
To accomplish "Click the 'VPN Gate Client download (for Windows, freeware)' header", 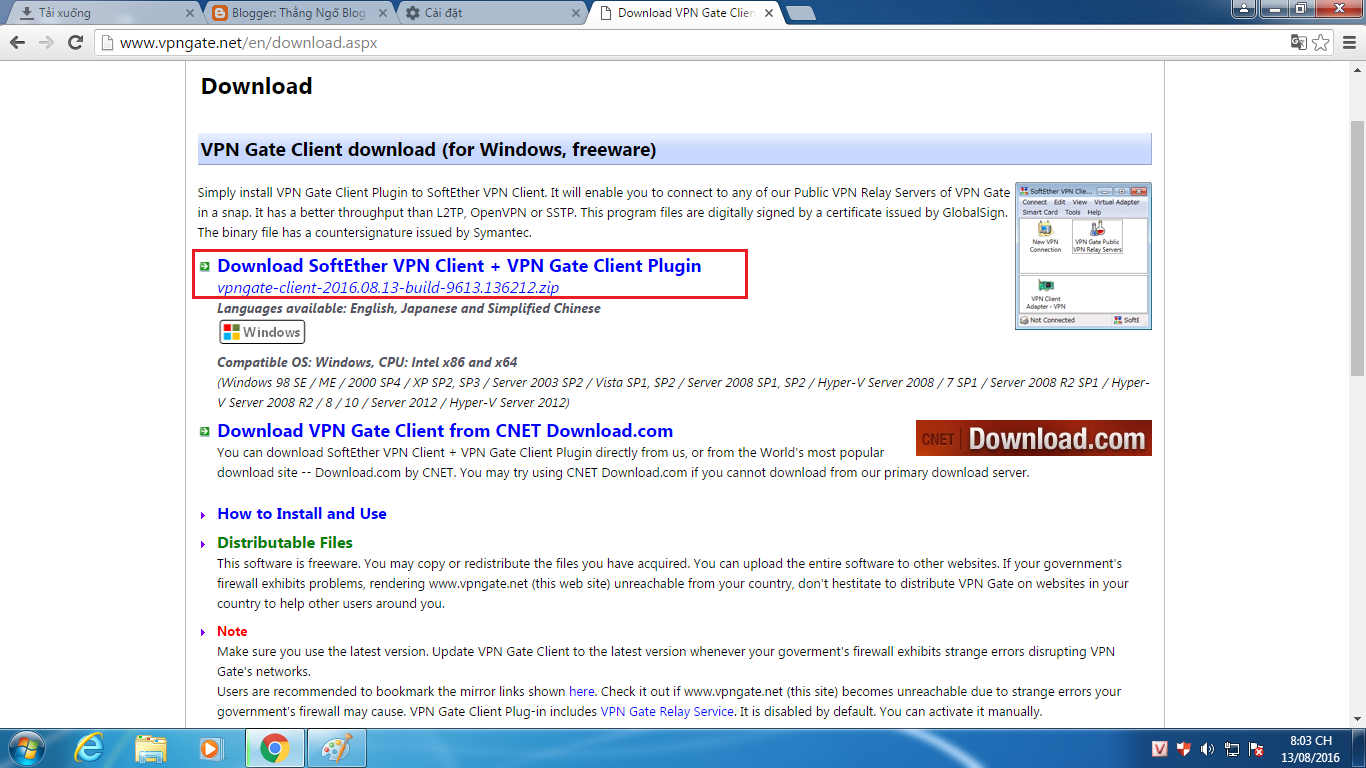I will coord(675,150).
